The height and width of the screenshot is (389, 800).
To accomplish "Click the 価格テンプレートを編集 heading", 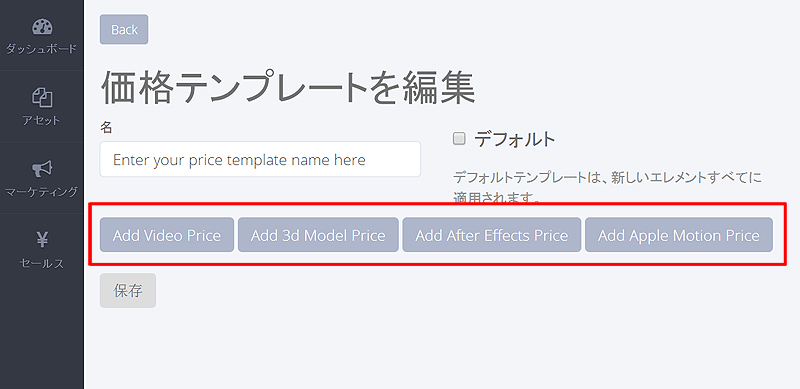I will (x=288, y=87).
